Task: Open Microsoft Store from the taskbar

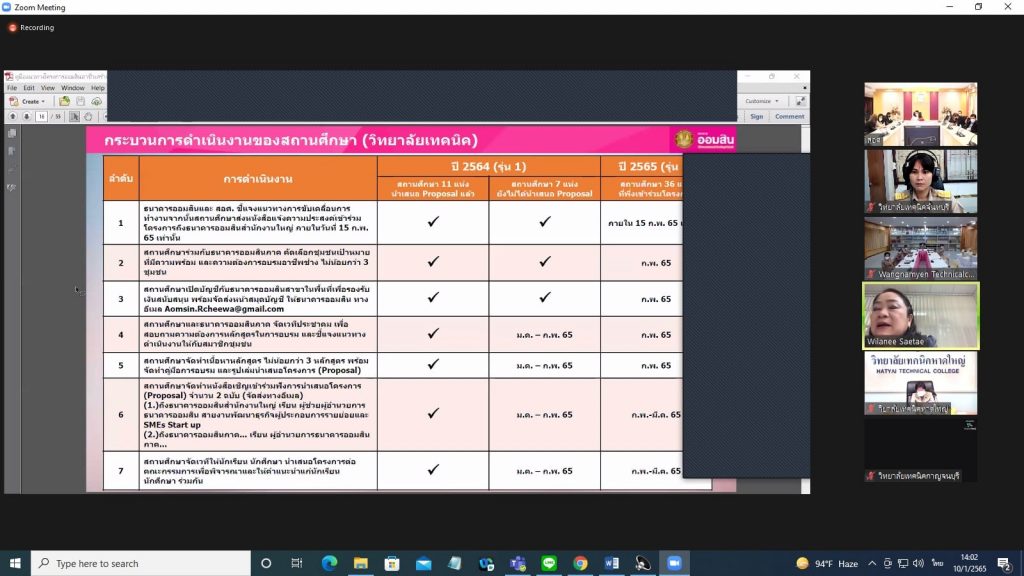Action: pyautogui.click(x=392, y=563)
